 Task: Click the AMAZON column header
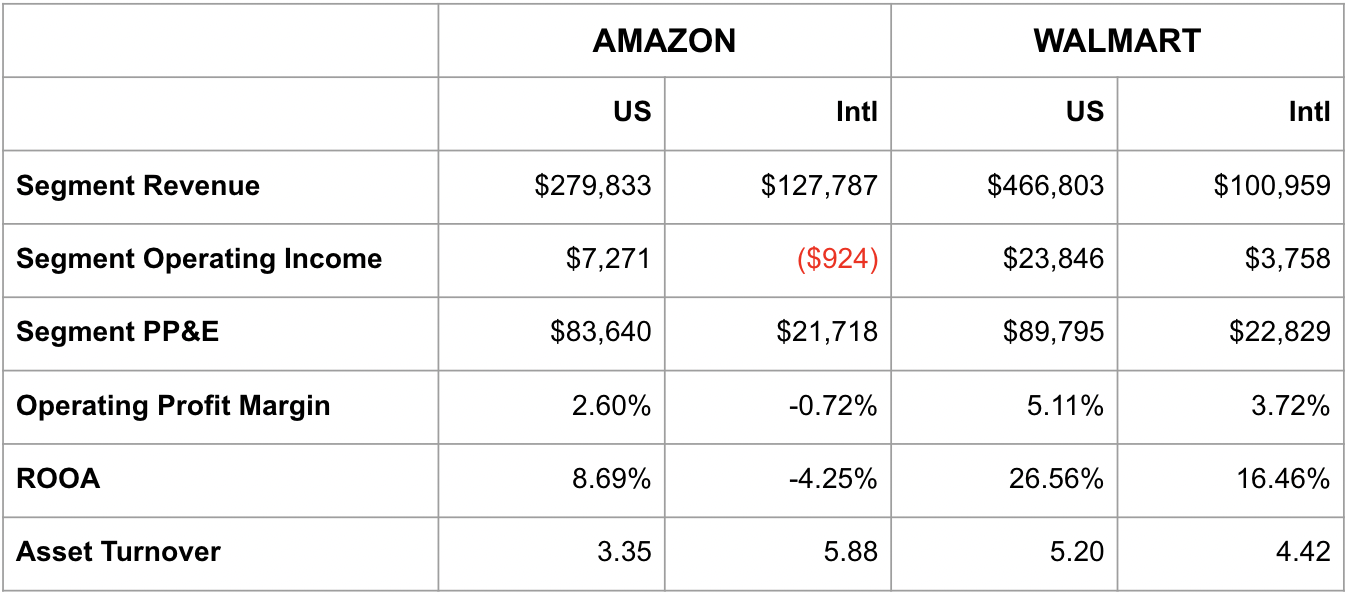[x=664, y=41]
